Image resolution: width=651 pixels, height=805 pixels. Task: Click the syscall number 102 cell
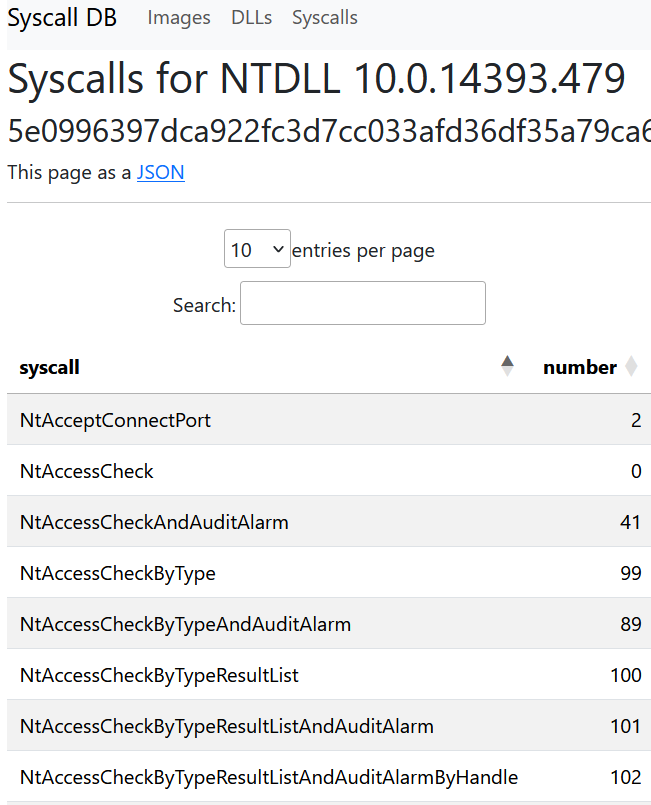click(x=625, y=777)
